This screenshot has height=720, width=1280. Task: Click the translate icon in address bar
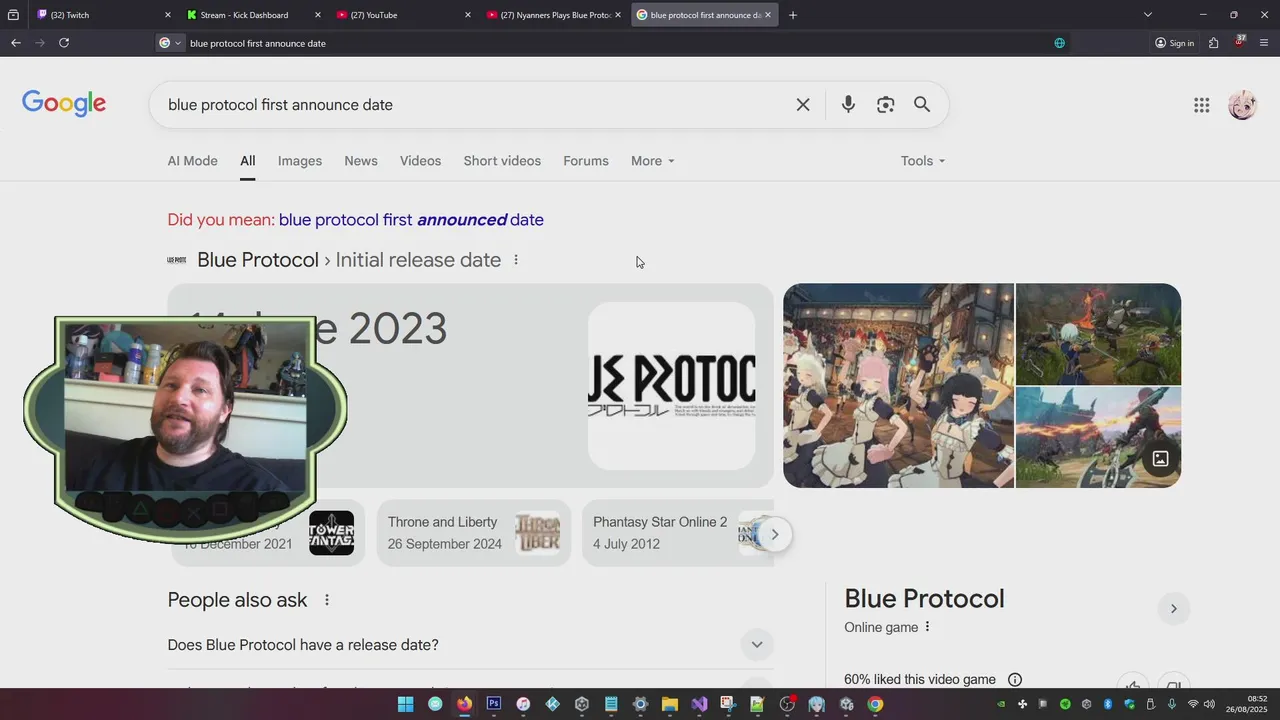point(1059,43)
